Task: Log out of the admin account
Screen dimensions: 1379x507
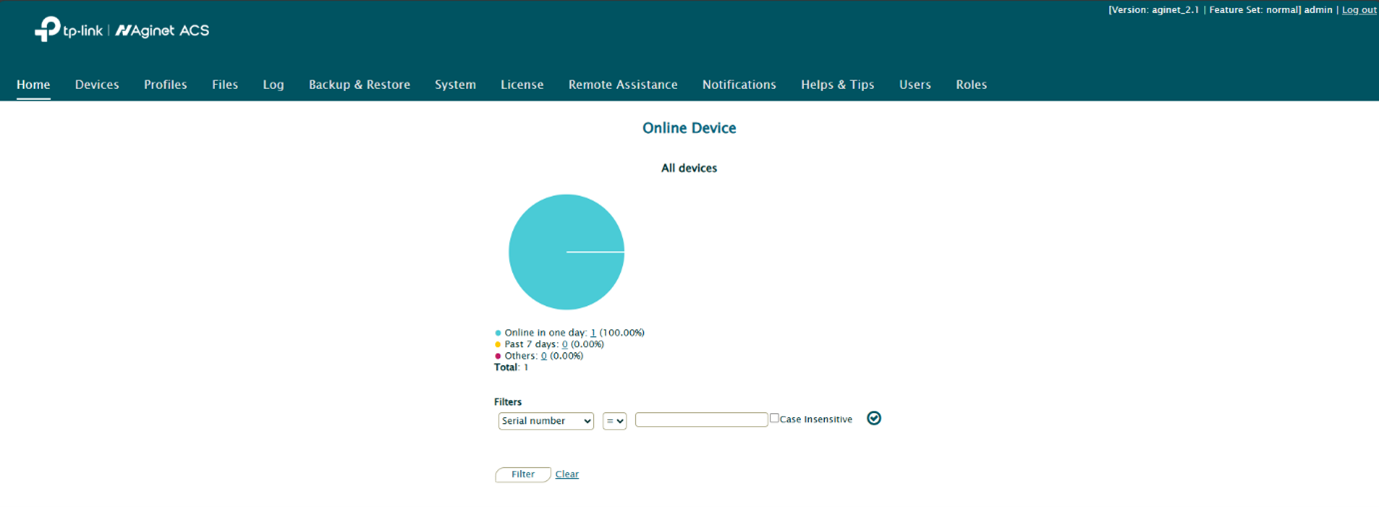Action: (1359, 10)
